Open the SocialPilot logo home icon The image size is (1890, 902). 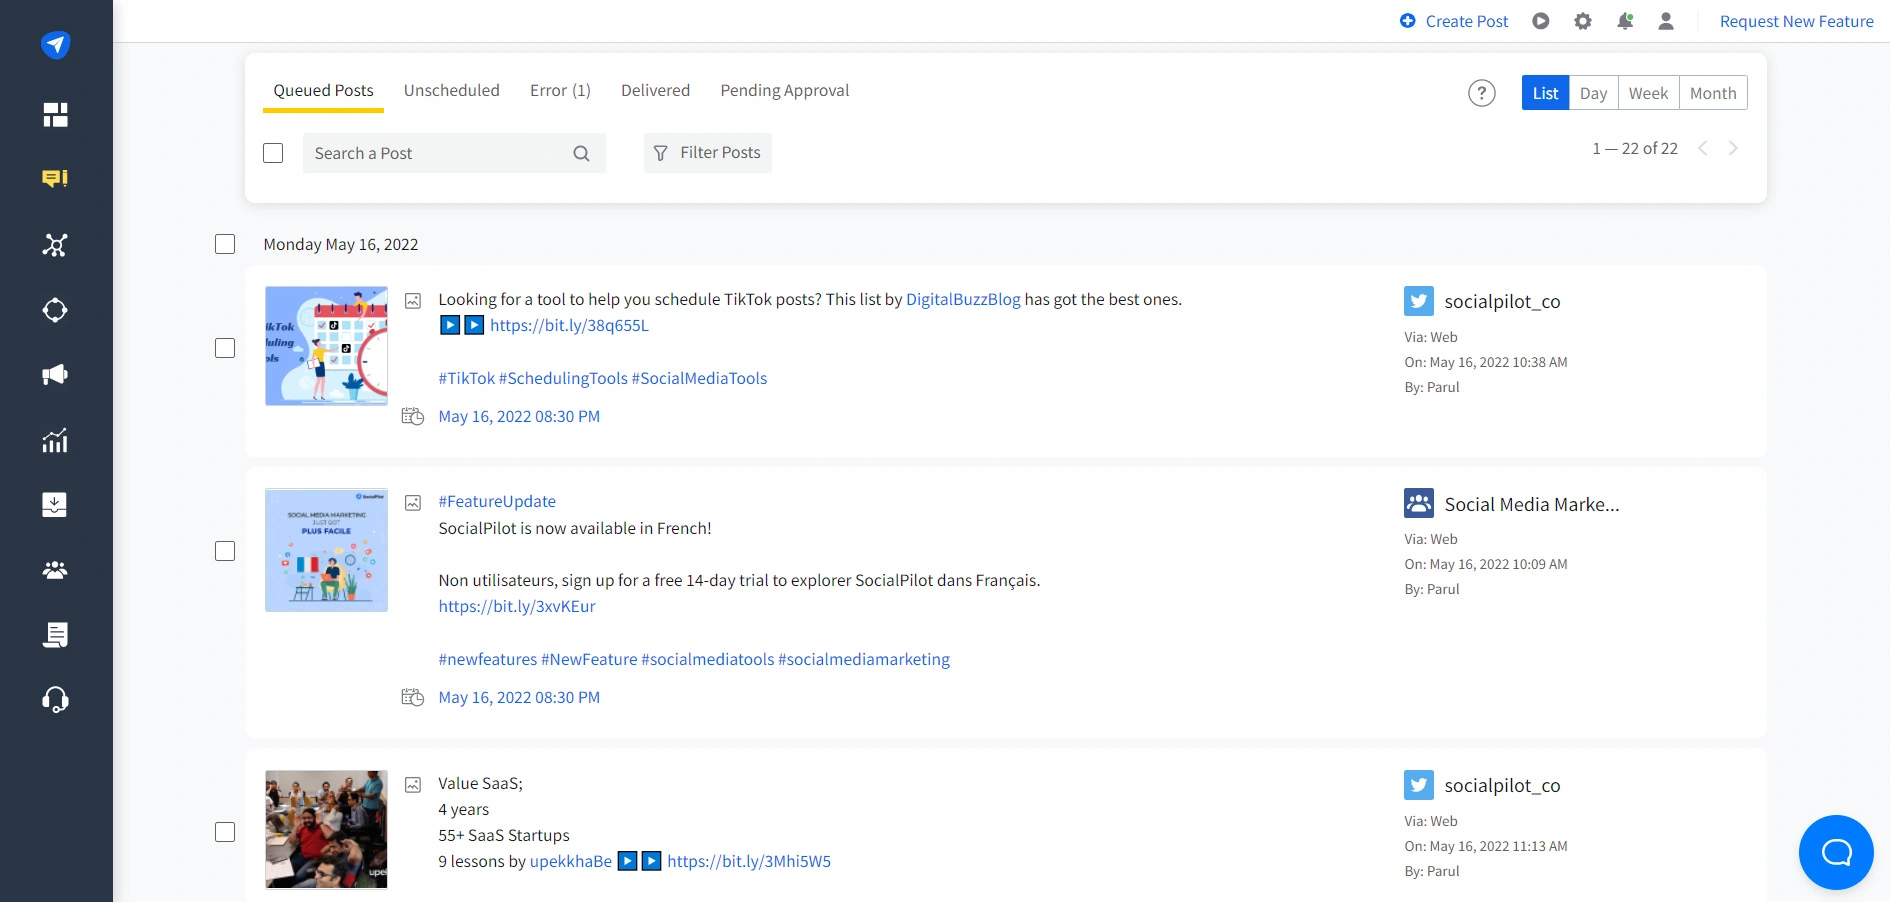click(x=55, y=44)
